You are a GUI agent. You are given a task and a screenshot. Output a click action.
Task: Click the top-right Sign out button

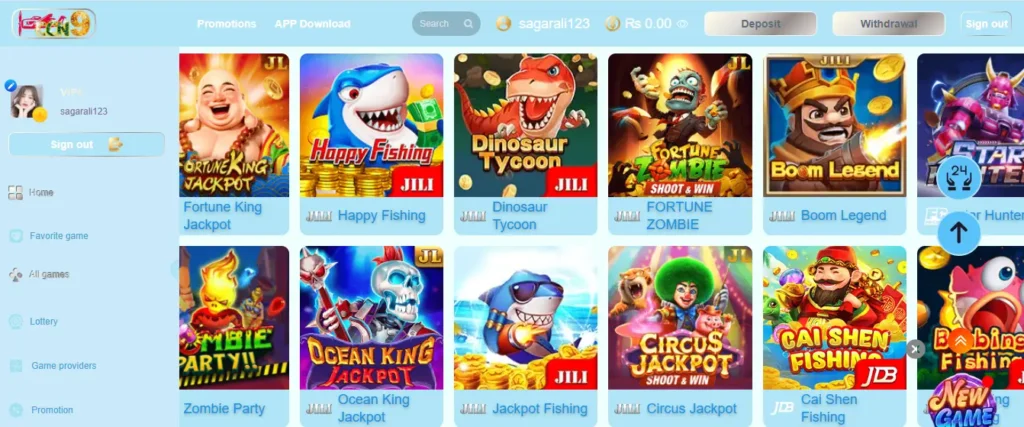pos(986,24)
